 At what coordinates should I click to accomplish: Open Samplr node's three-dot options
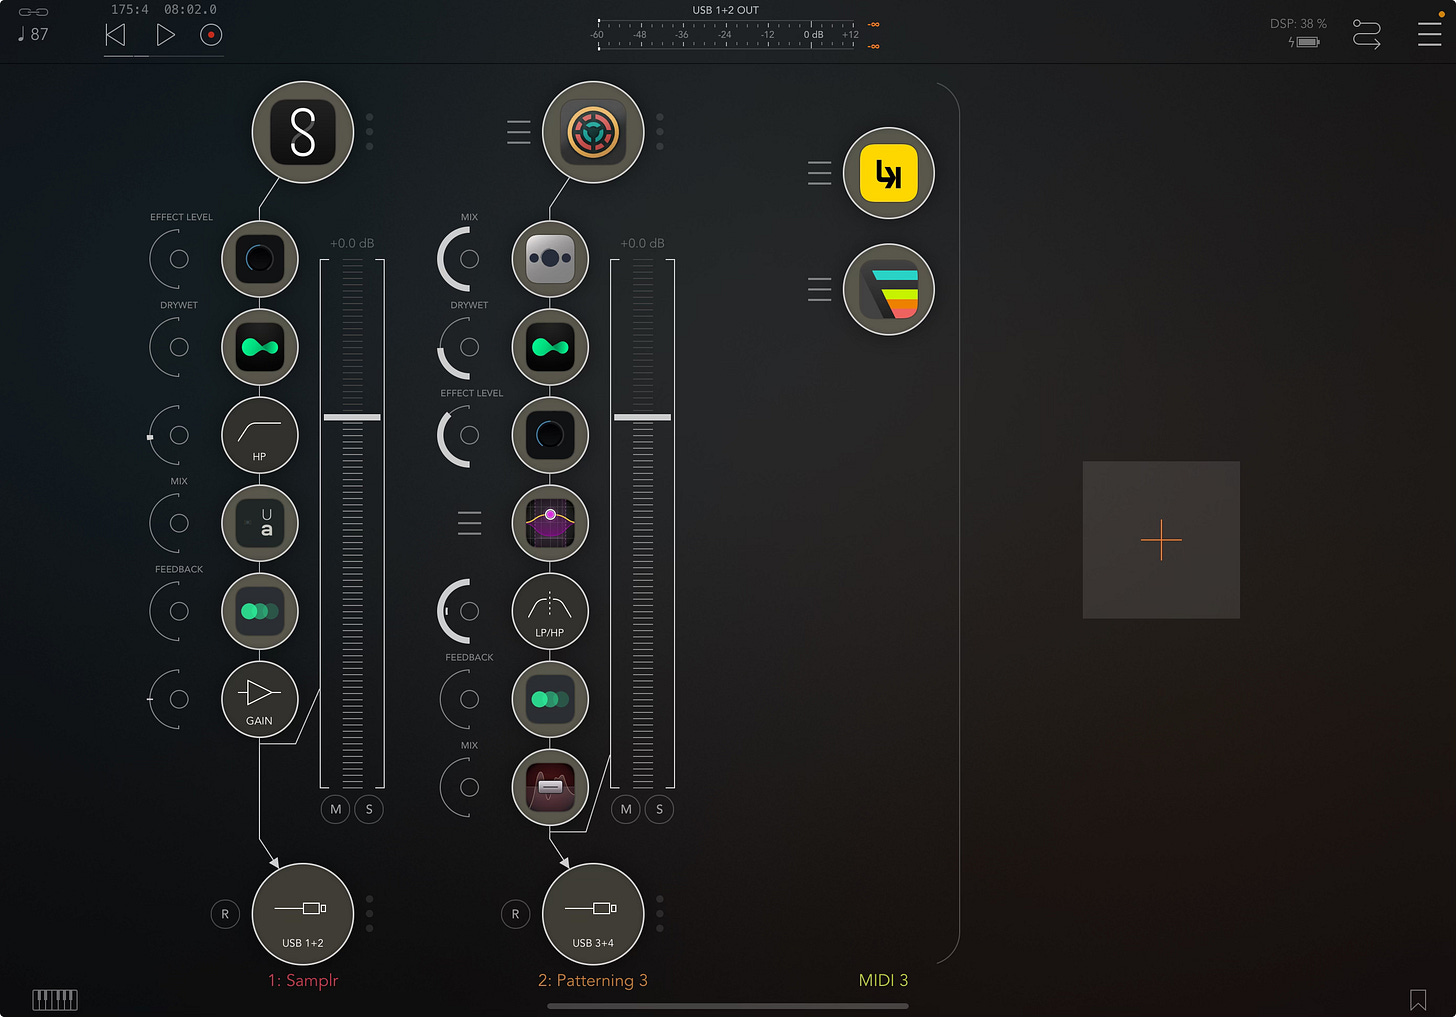point(370,132)
